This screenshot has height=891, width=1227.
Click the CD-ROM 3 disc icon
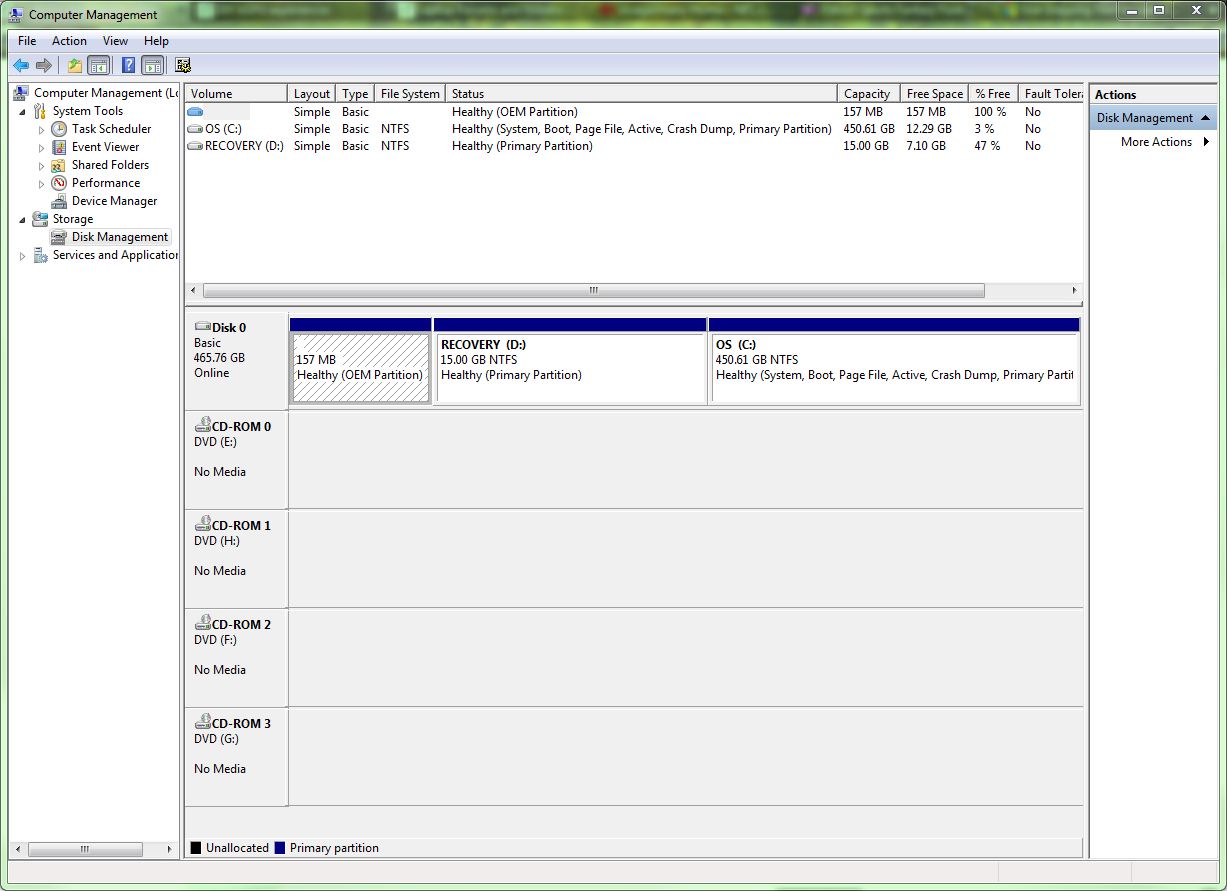click(x=203, y=722)
